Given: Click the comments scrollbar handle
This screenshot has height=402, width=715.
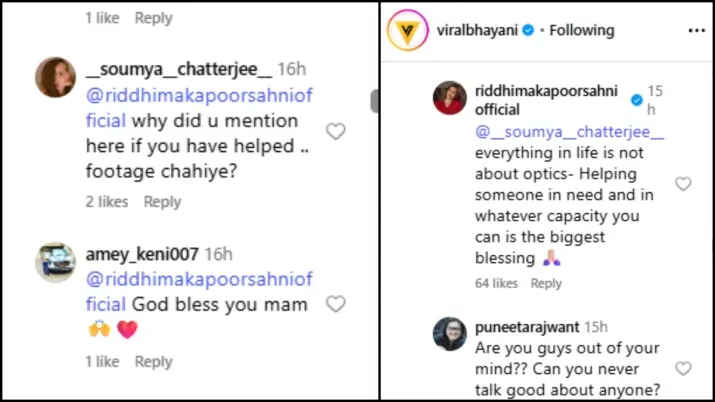Looking at the screenshot, I should coord(375,101).
